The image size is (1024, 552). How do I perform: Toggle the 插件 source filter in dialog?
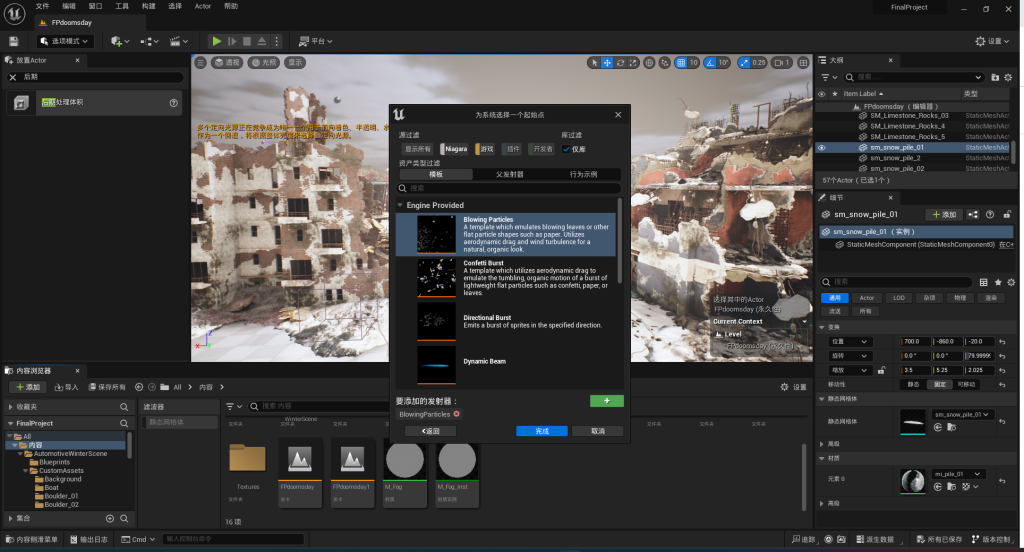513,149
